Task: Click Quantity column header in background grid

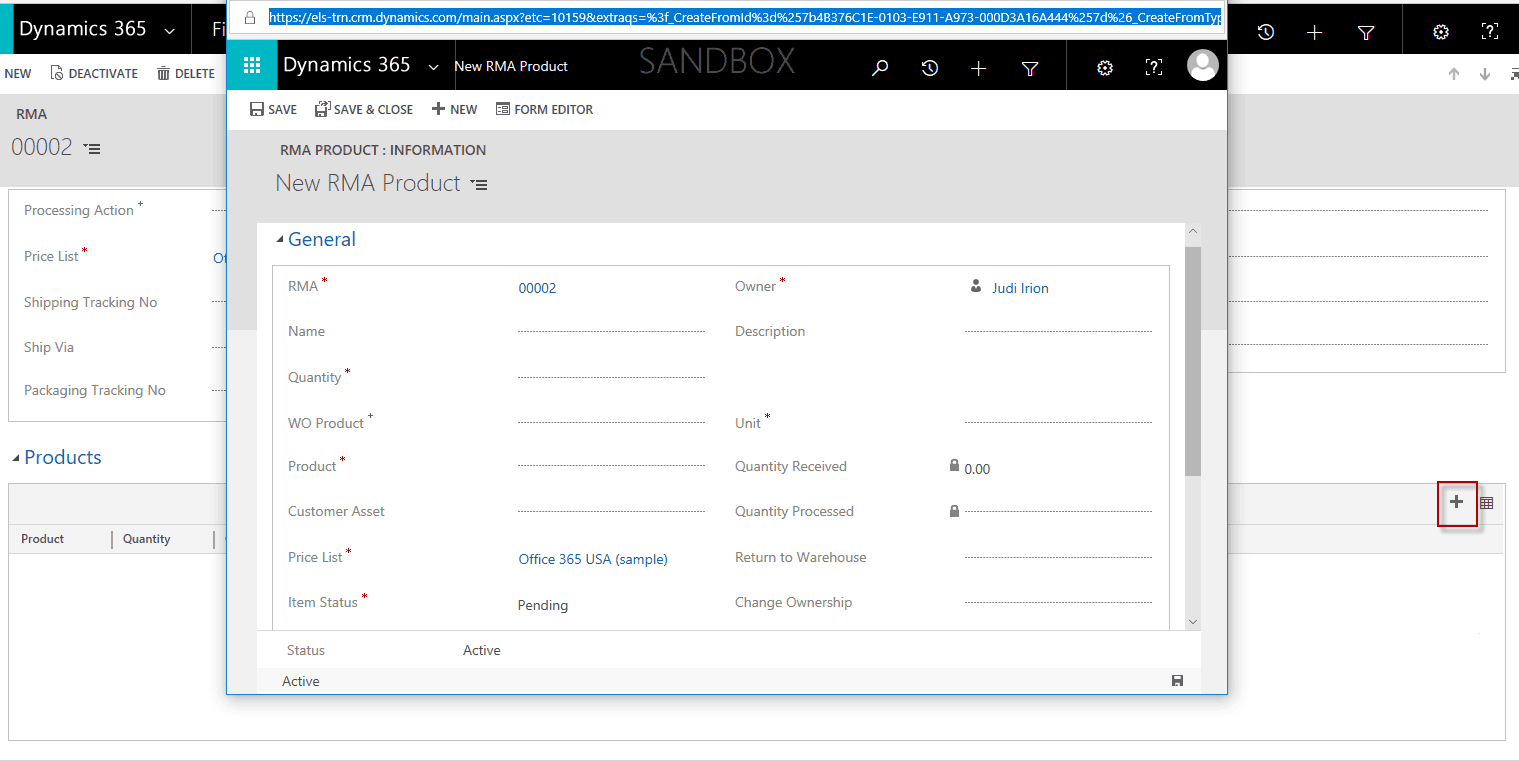Action: pos(147,539)
